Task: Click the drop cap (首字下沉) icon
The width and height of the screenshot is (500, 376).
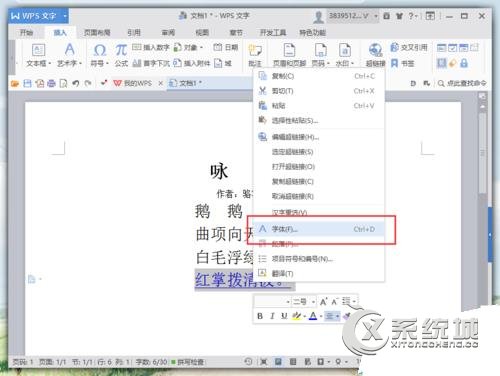Action: 137,63
